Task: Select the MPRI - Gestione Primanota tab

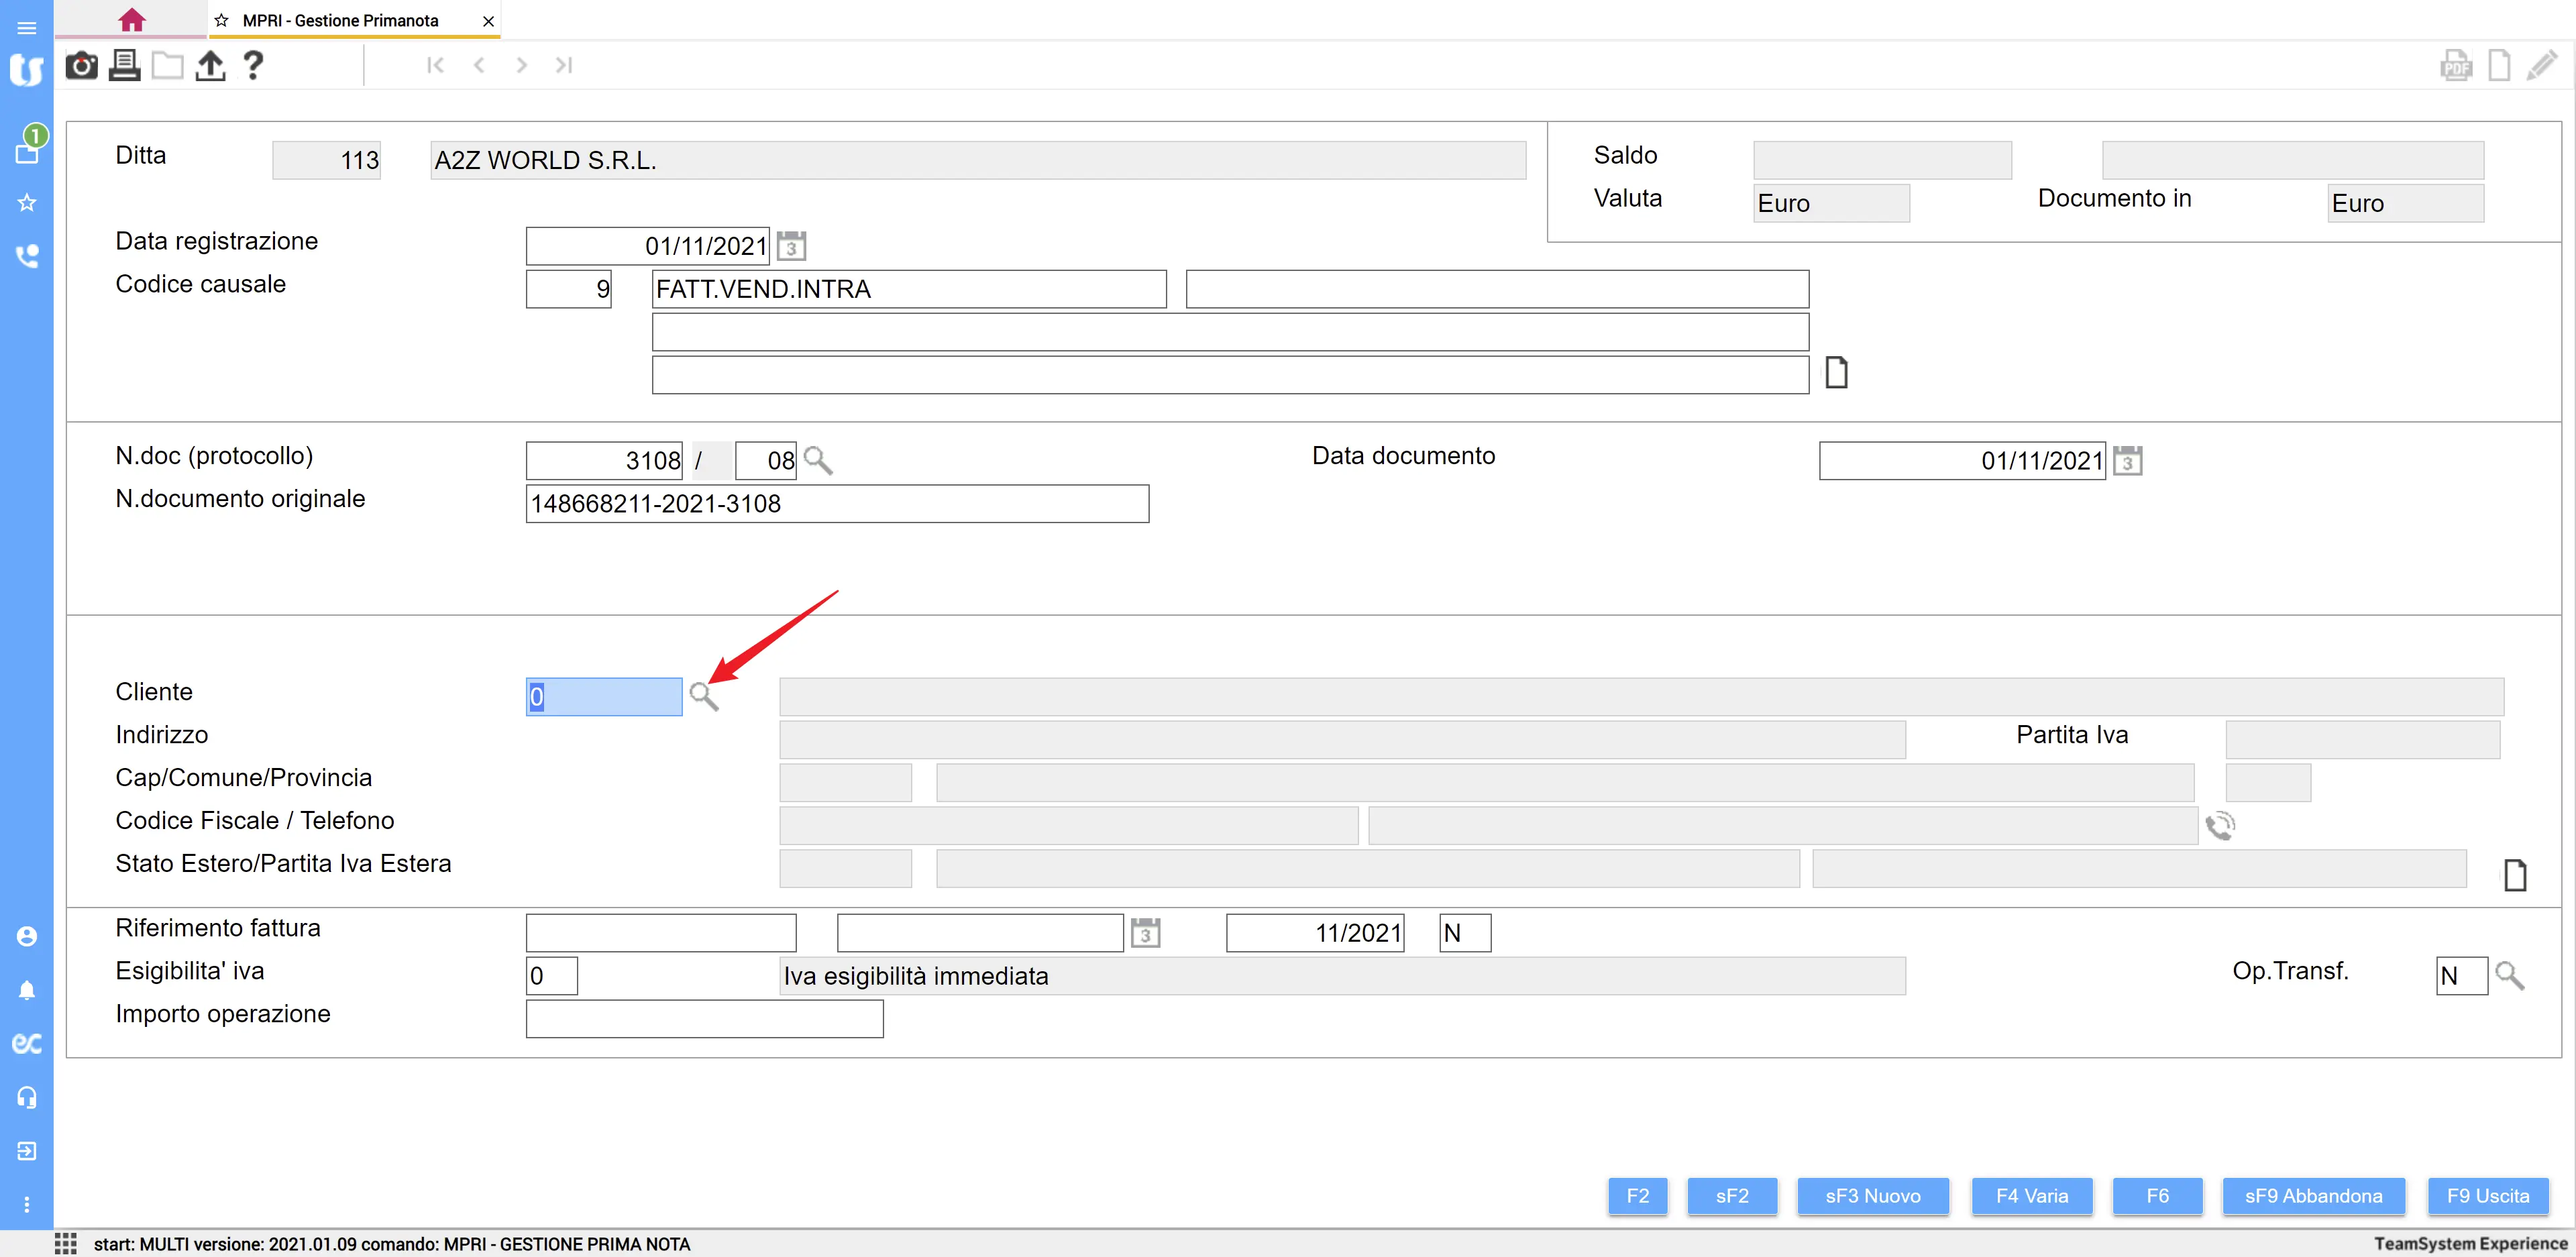Action: [x=340, y=20]
